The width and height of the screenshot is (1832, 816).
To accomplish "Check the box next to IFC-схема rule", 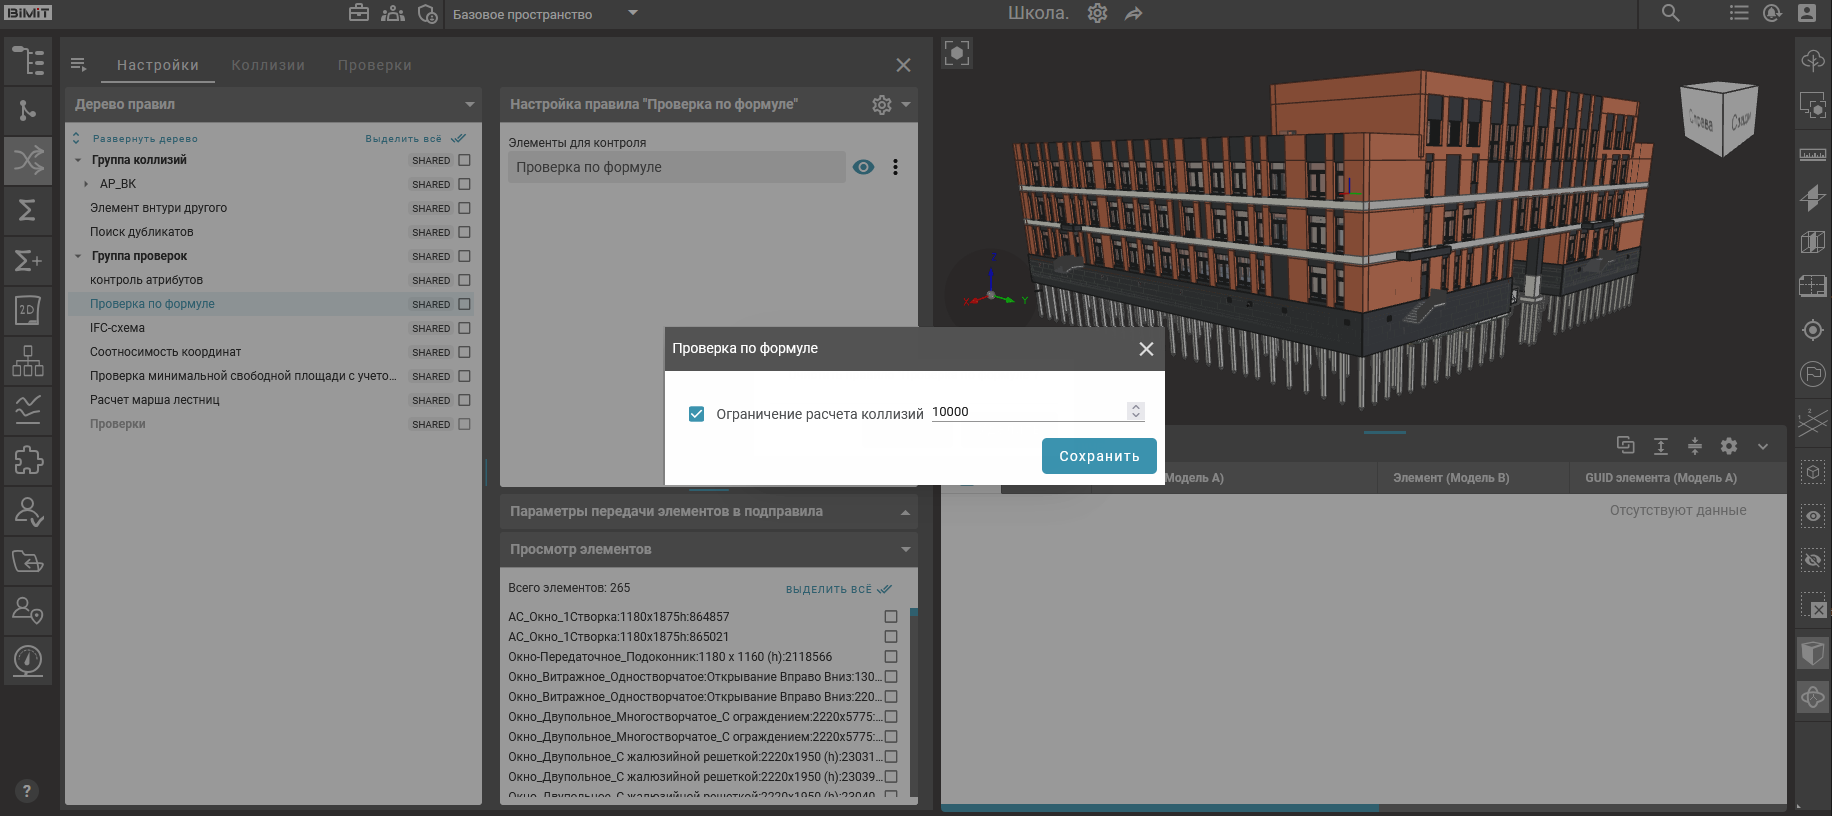I will click(x=464, y=328).
